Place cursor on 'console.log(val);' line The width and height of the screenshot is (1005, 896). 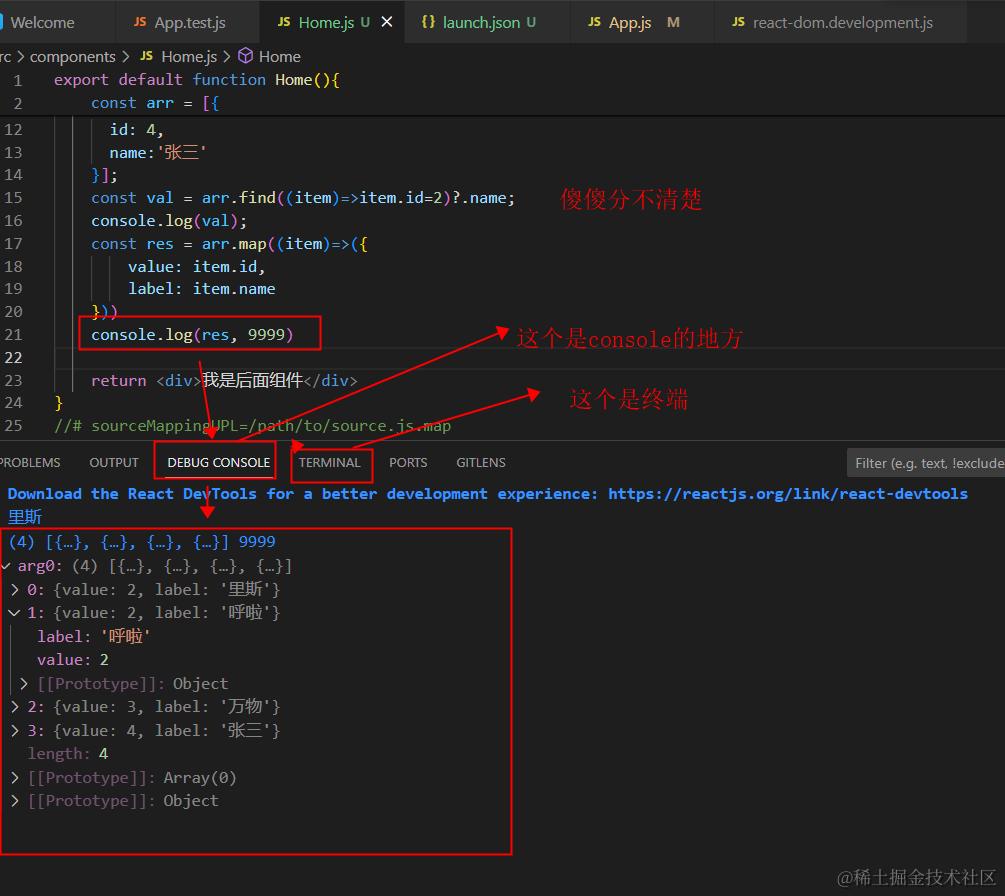point(169,220)
